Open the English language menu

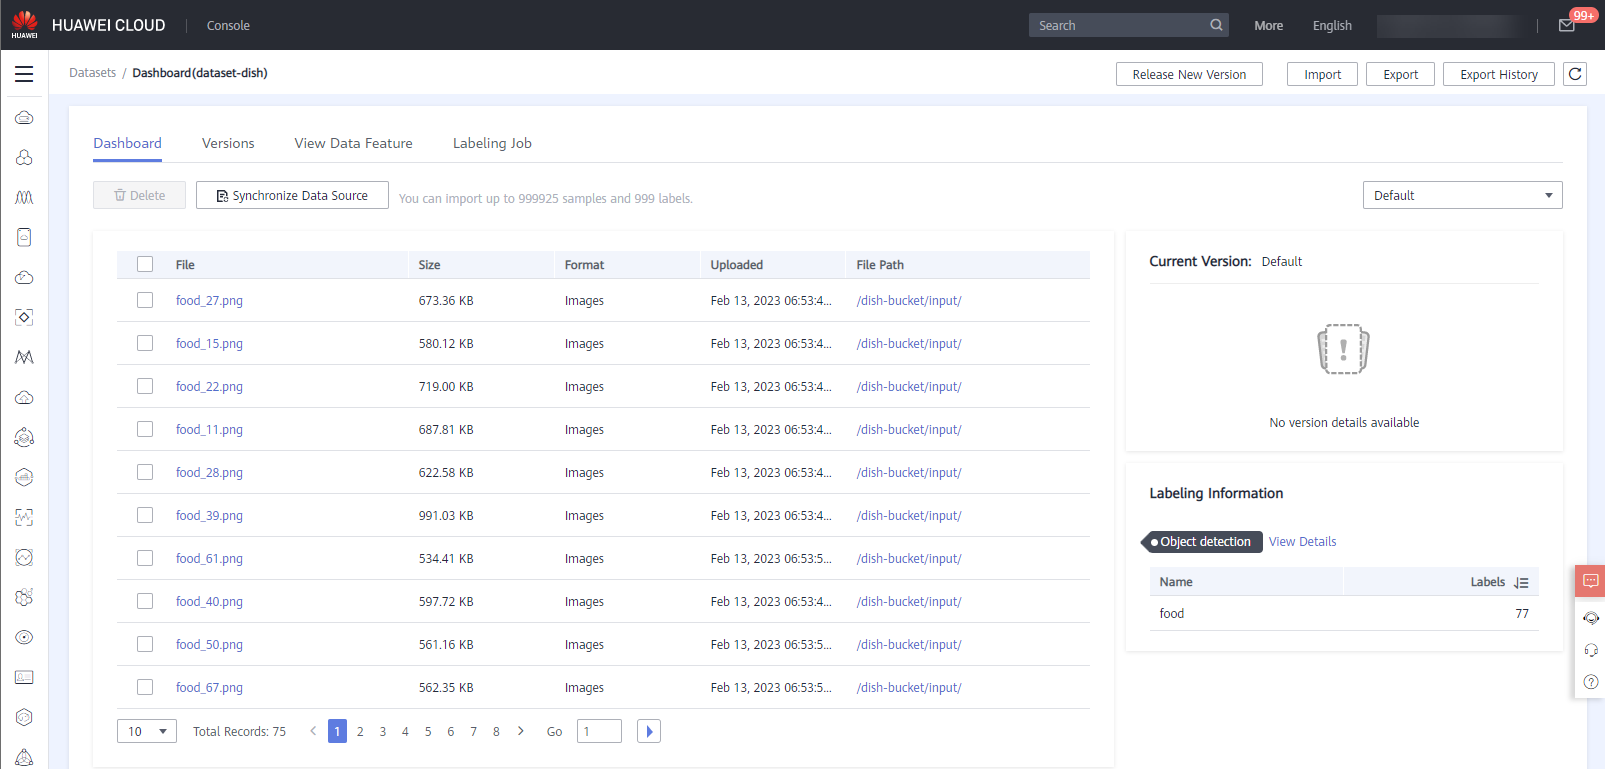pos(1331,25)
